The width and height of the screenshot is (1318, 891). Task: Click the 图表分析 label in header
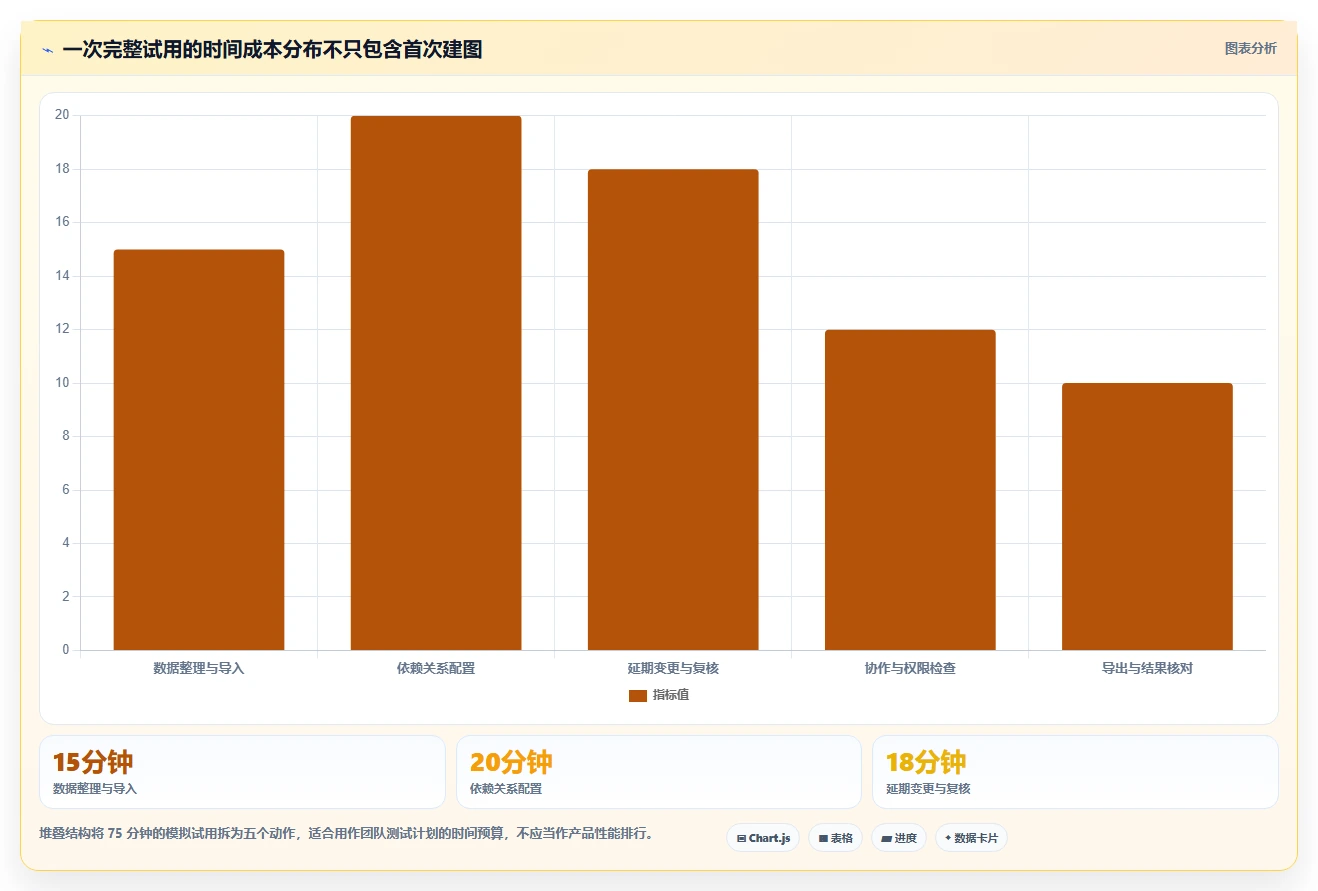pyautogui.click(x=1250, y=48)
